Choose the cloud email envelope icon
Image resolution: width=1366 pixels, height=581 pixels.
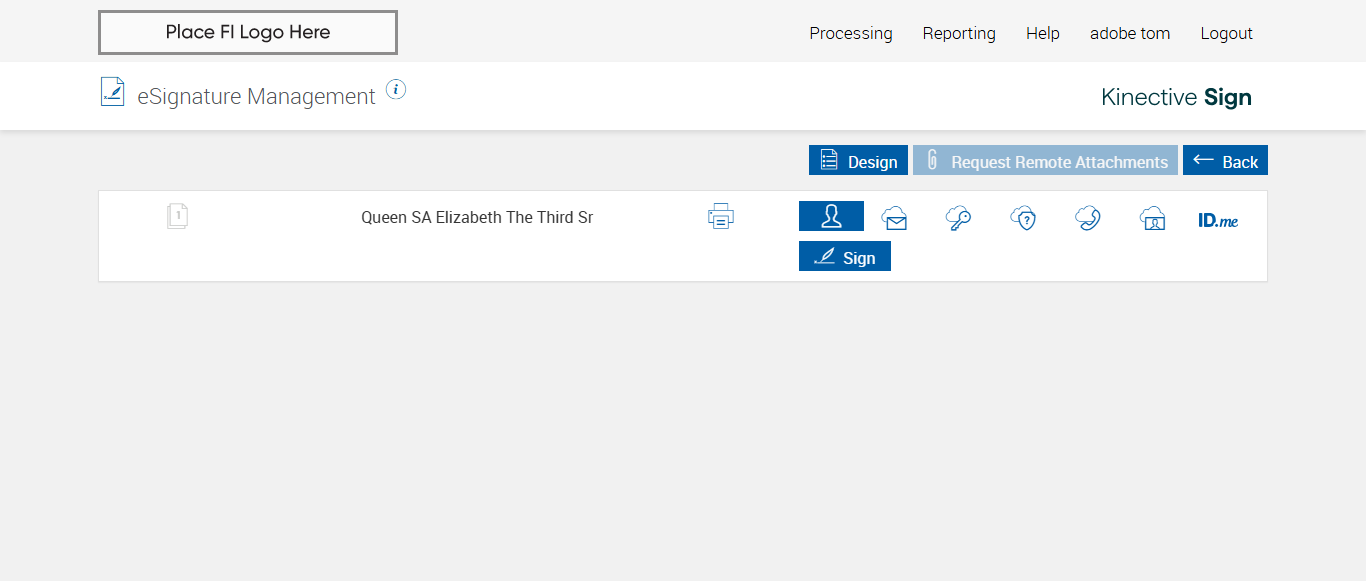(x=894, y=218)
